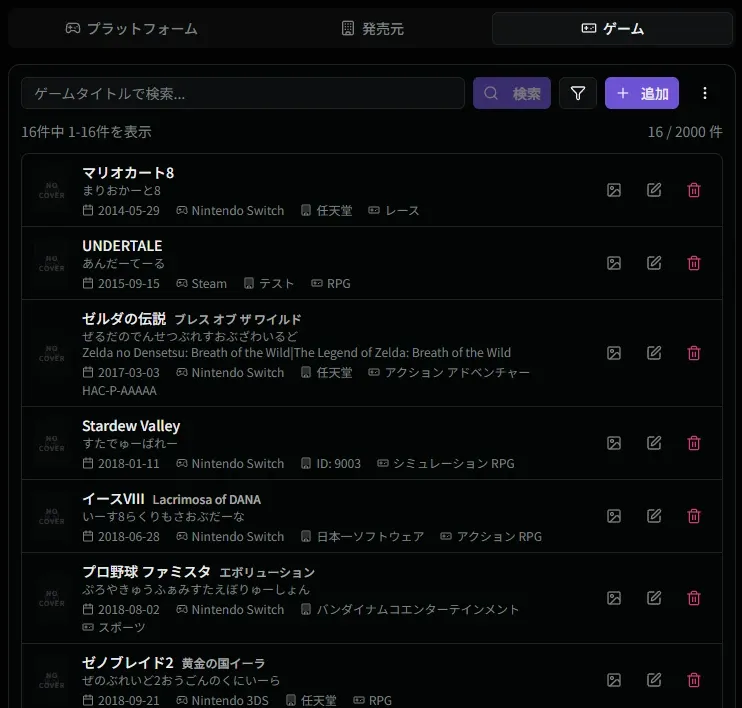Open cover image for プロ野球 ファミスタ

point(614,598)
